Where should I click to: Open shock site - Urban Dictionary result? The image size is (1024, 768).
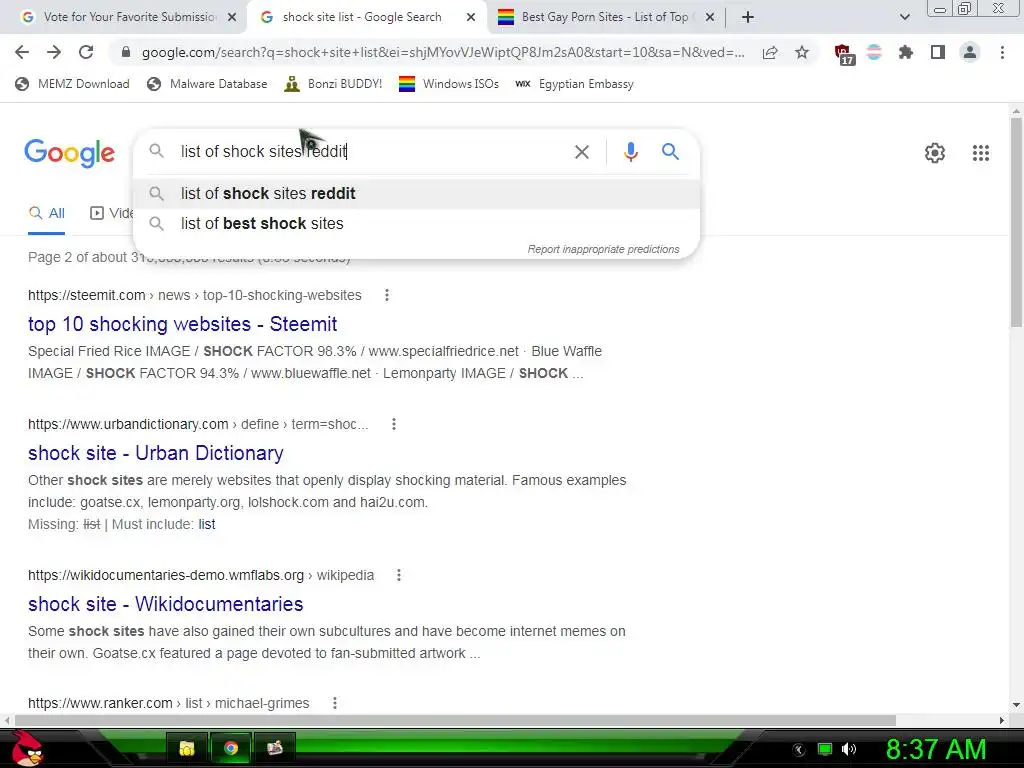[155, 453]
